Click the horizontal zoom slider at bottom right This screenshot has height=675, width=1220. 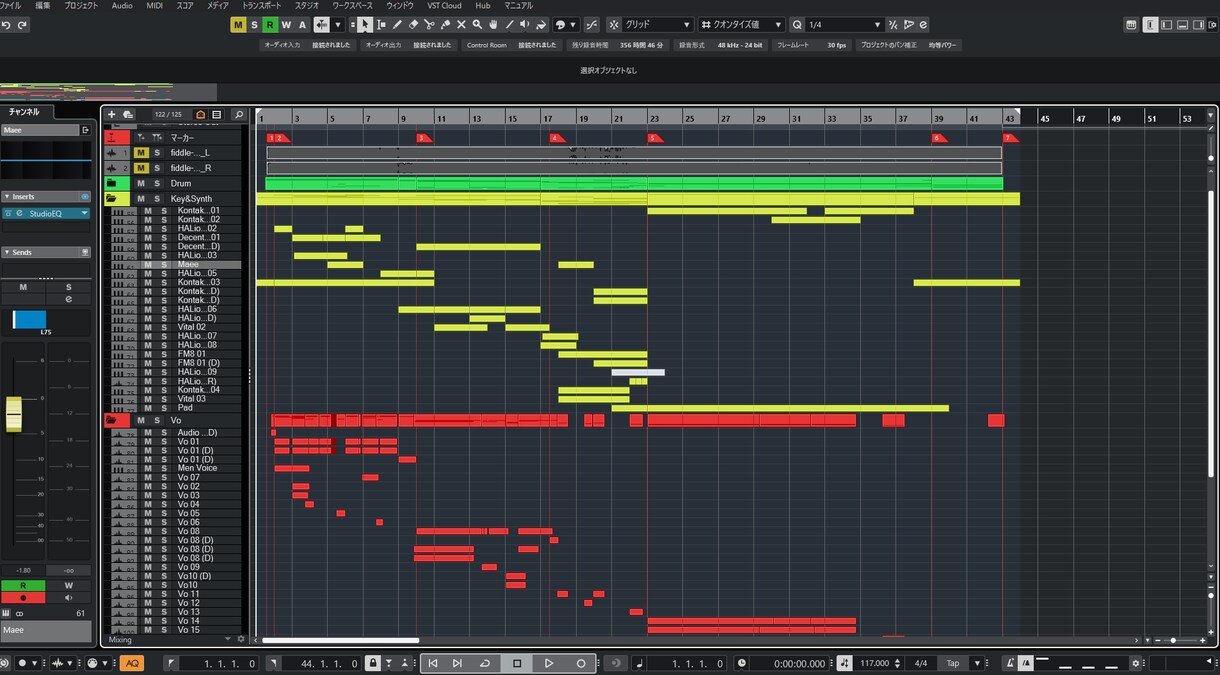click(1173, 640)
